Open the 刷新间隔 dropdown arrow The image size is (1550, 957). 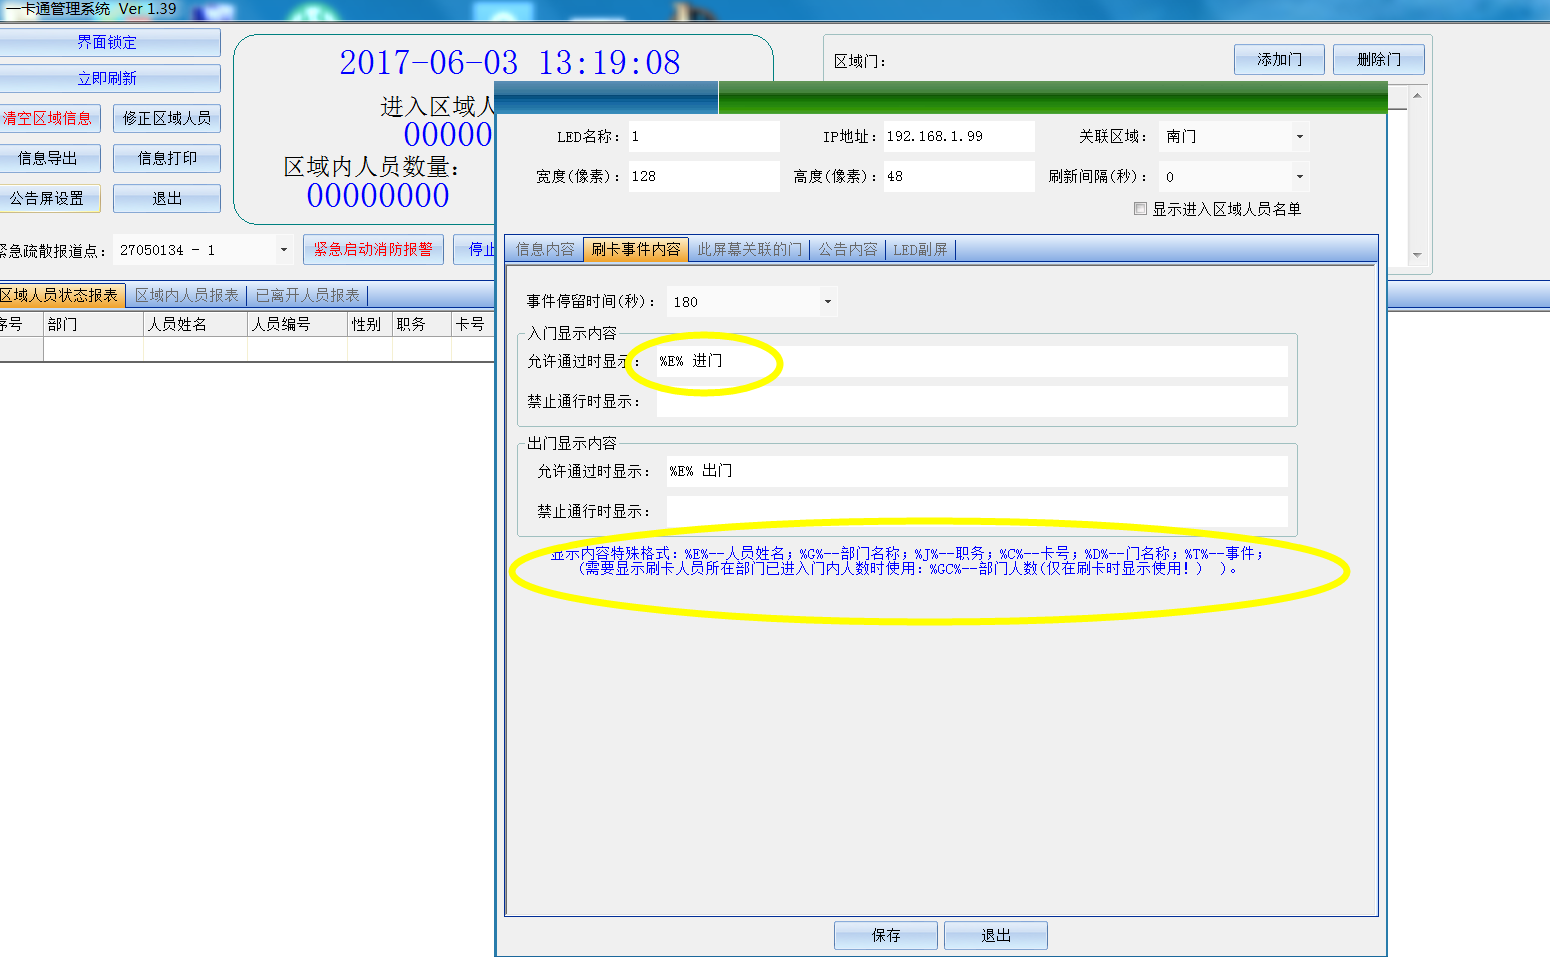click(1299, 177)
